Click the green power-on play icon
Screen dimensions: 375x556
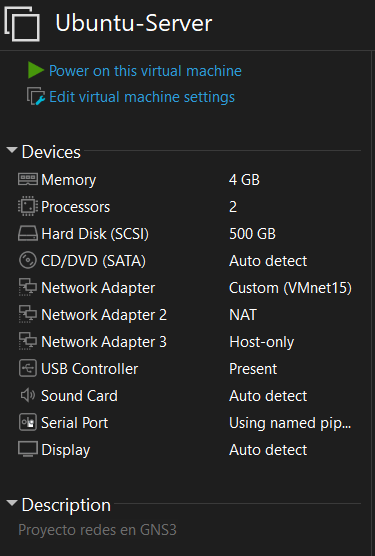(x=36, y=70)
